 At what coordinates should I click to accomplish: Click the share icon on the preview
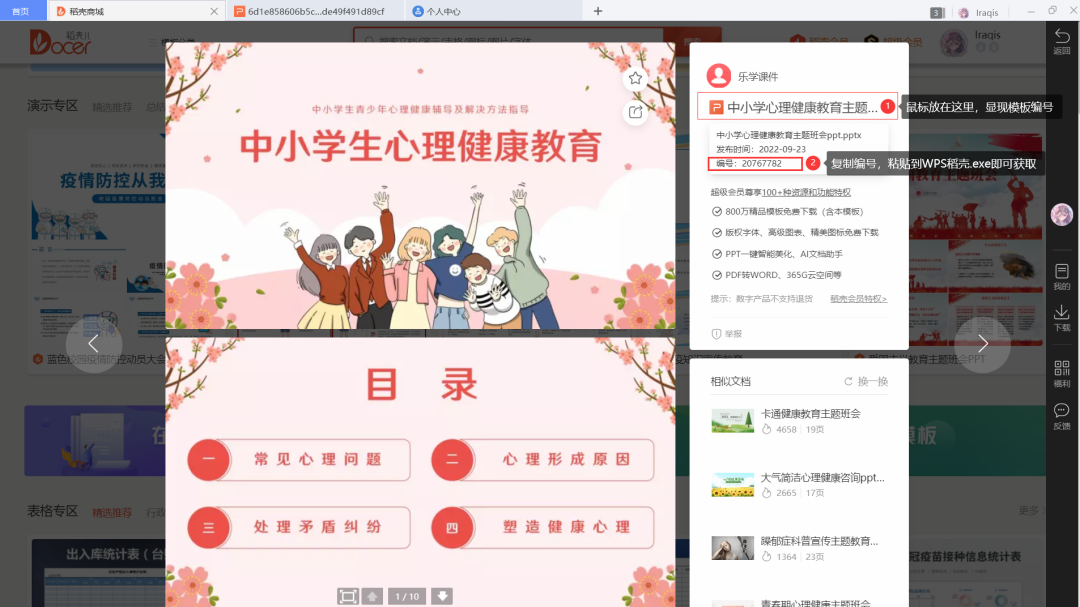pyautogui.click(x=635, y=112)
